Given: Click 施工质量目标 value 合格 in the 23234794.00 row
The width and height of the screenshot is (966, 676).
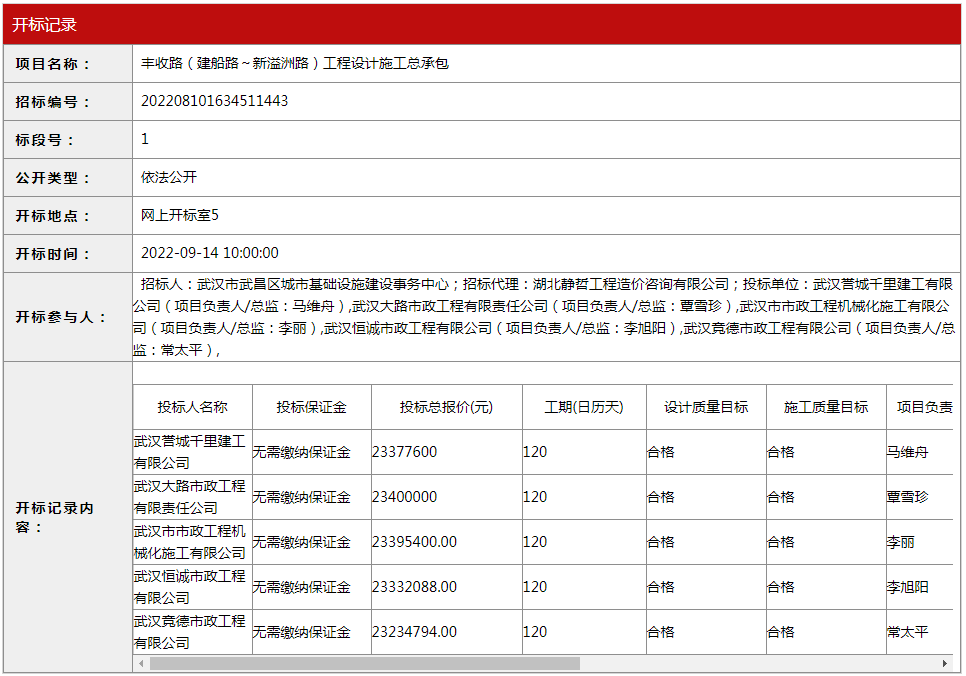Looking at the screenshot, I should [781, 632].
